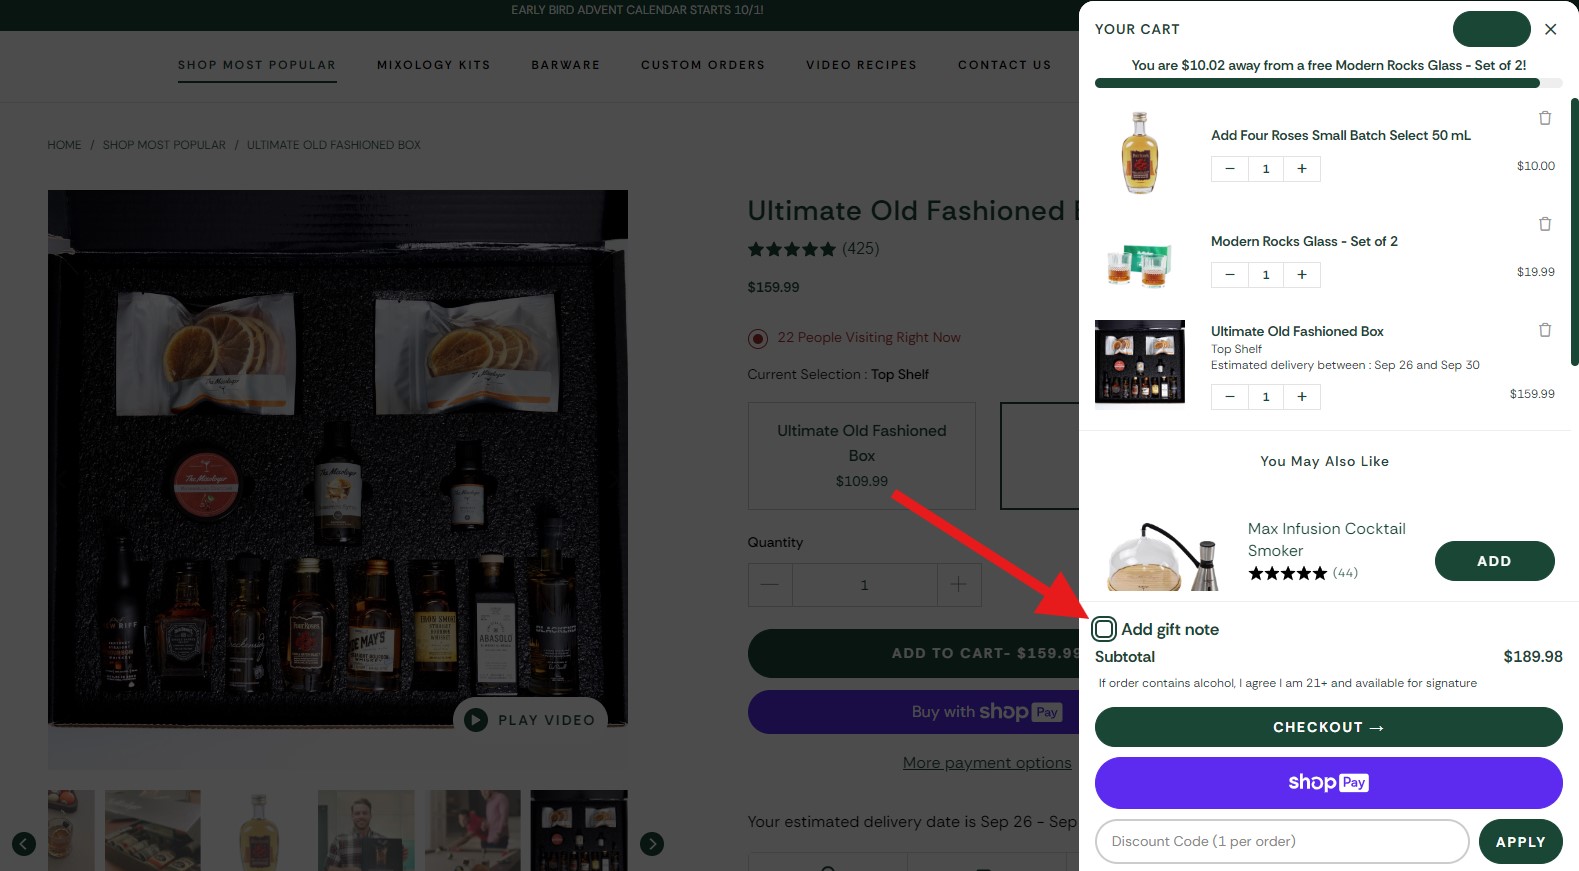Play the product video
Viewport: 1579px width, 871px height.
coord(531,720)
